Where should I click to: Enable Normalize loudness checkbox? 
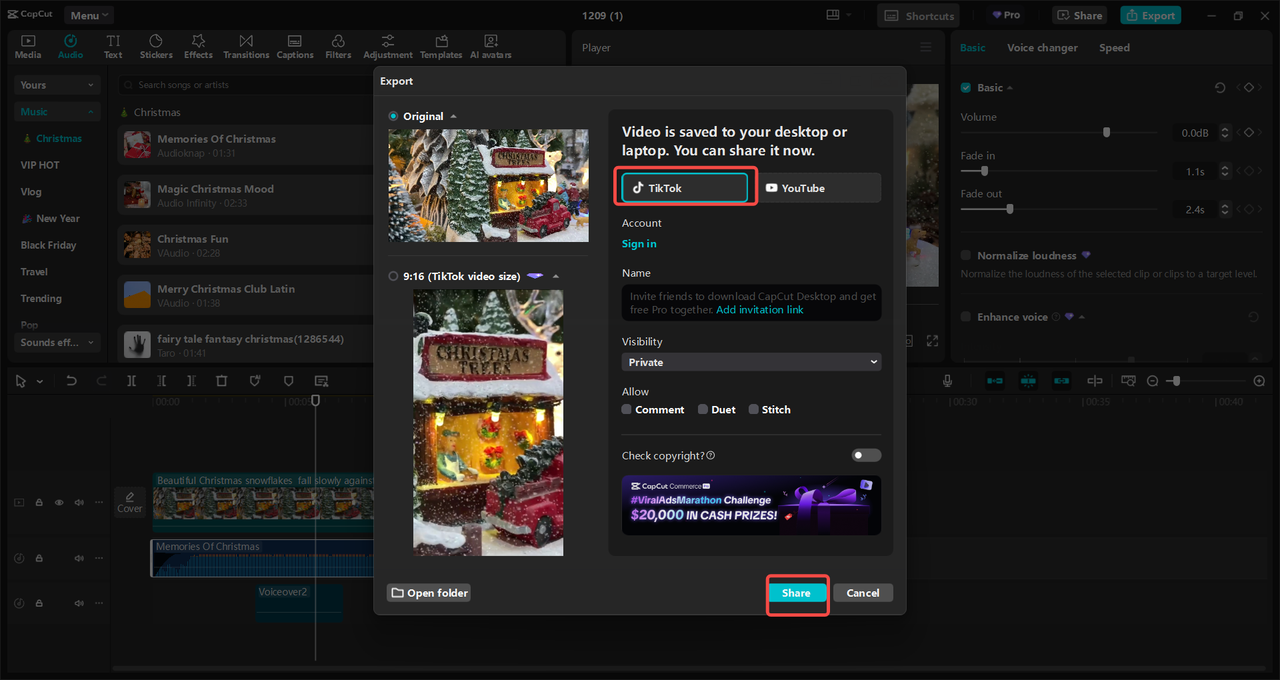click(x=966, y=256)
